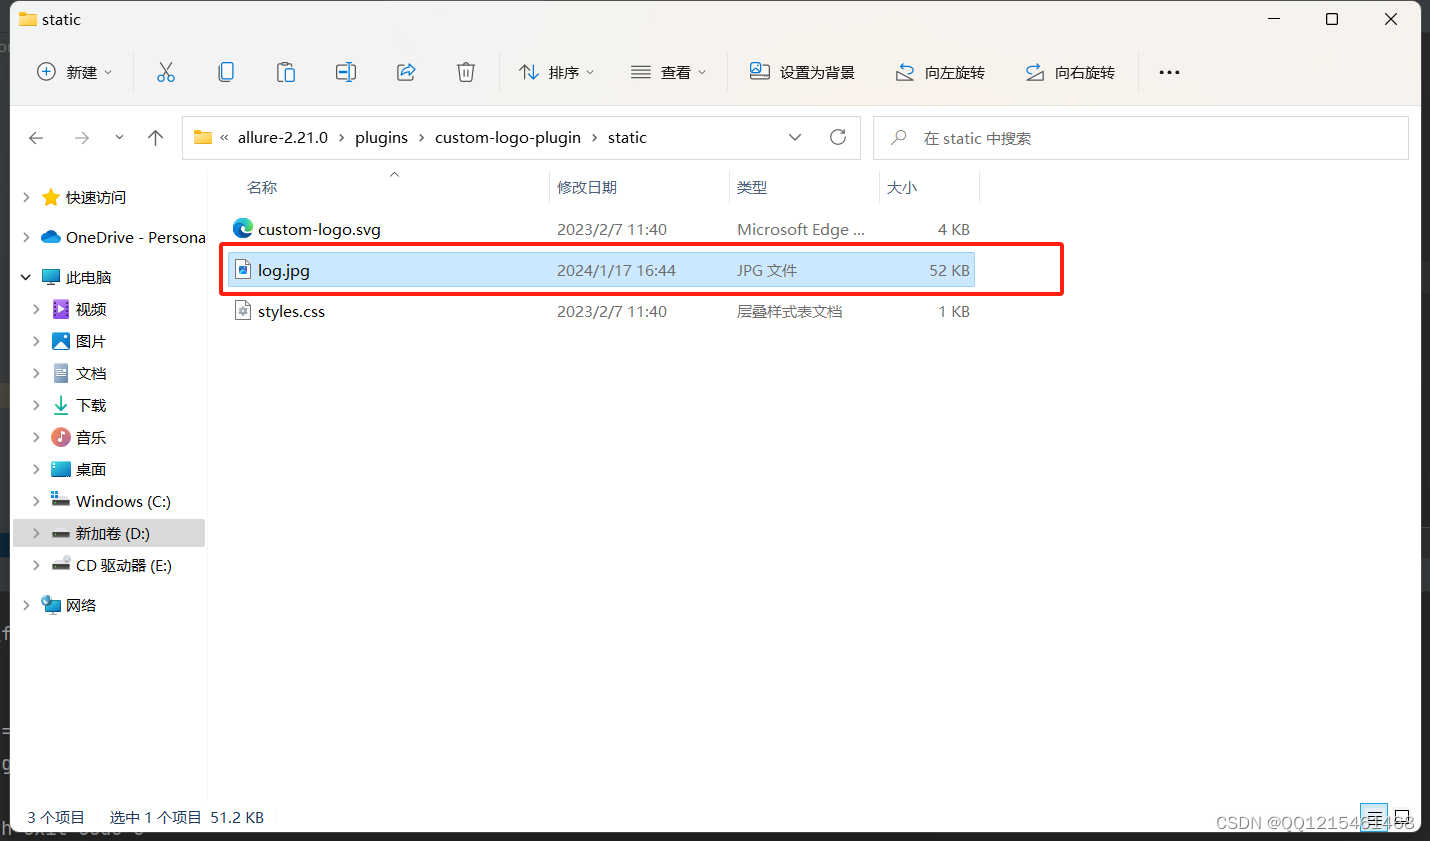Open recent locations chevron dropdown

pyautogui.click(x=119, y=138)
